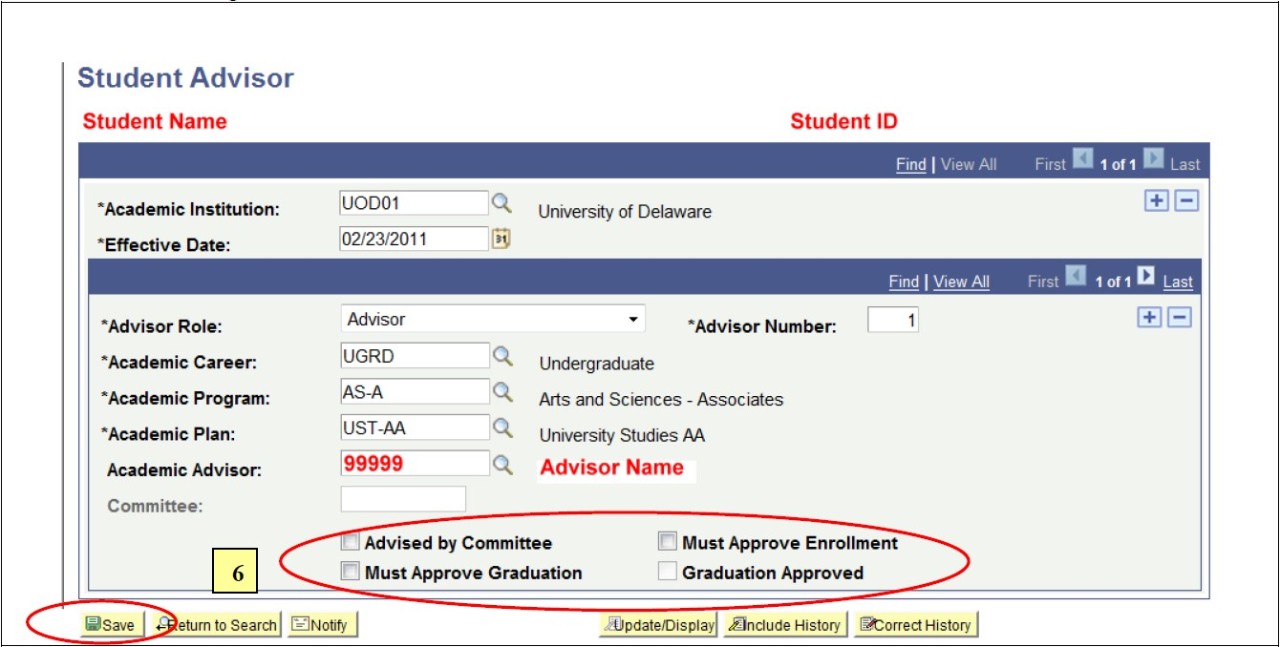This screenshot has width=1280, height=647.
Task: Click the Academic Institution input field
Action: point(414,203)
